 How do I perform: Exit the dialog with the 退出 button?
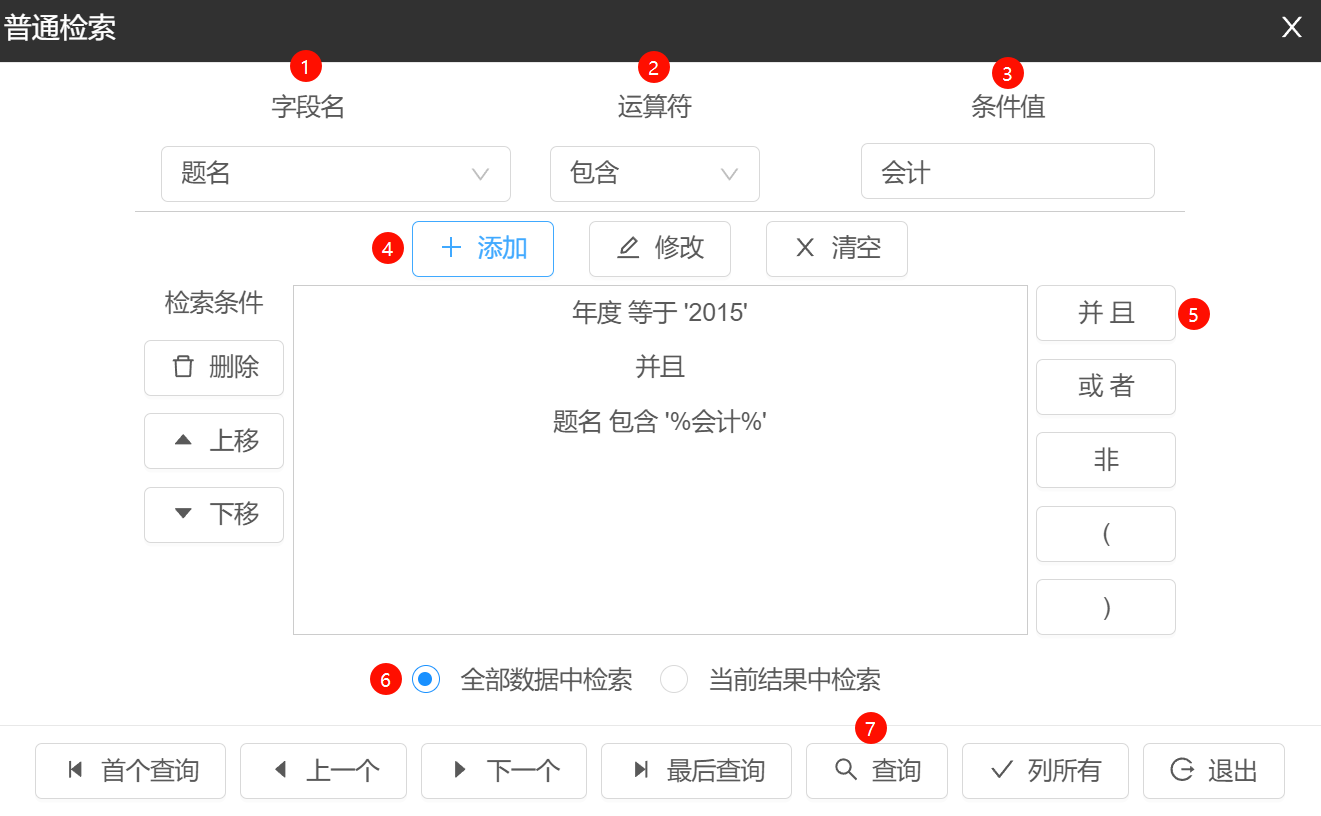[1213, 770]
